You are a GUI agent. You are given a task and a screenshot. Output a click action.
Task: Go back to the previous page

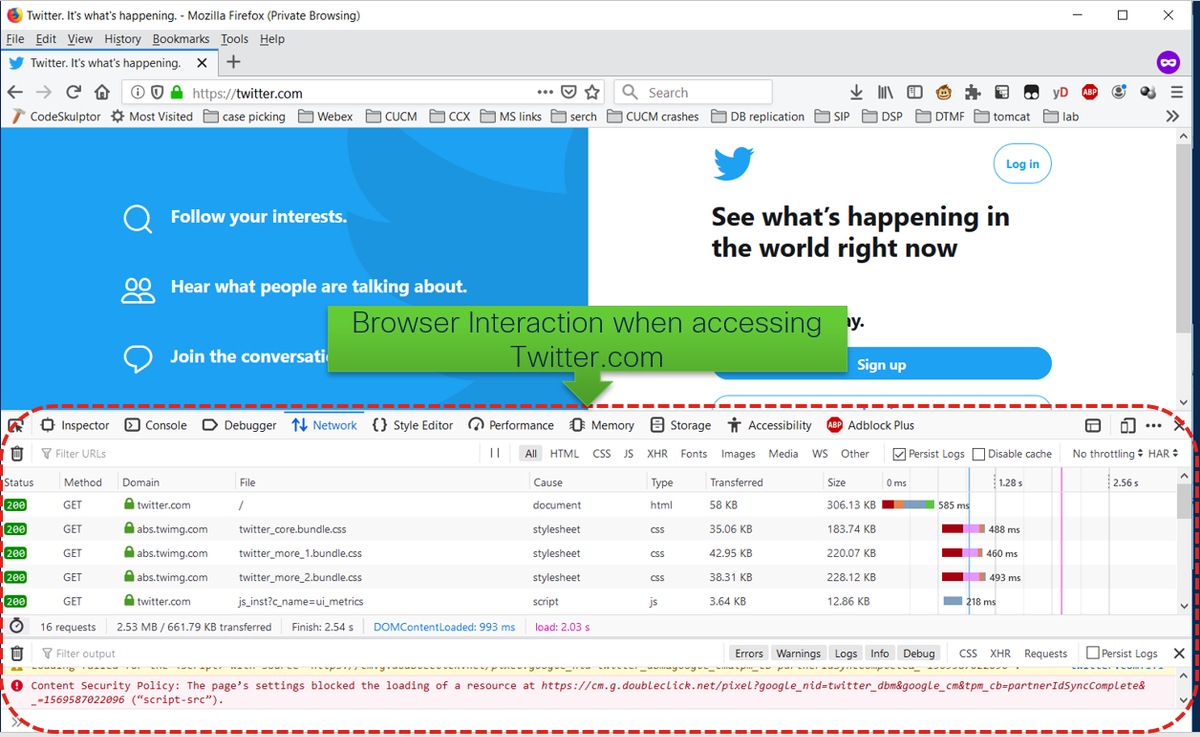pyautogui.click(x=15, y=92)
